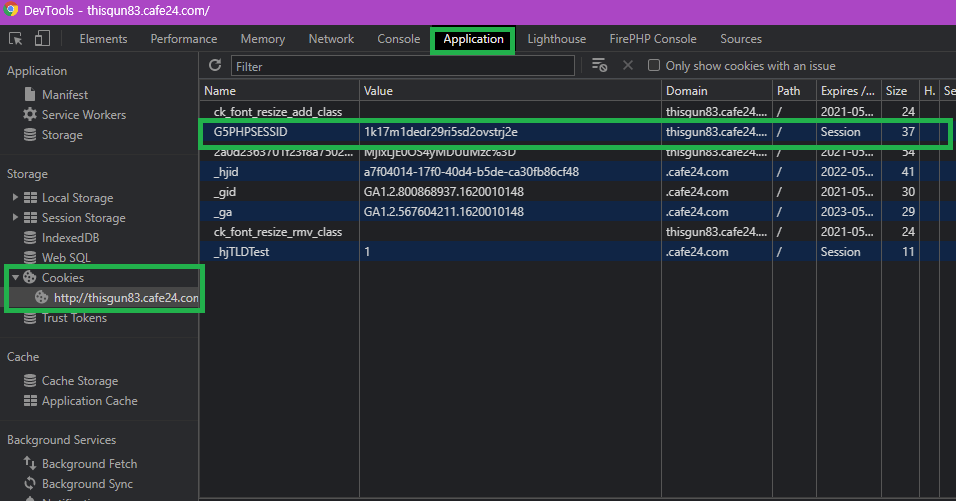The image size is (956, 501).
Task: Open Background Fetch service item
Action: click(89, 464)
